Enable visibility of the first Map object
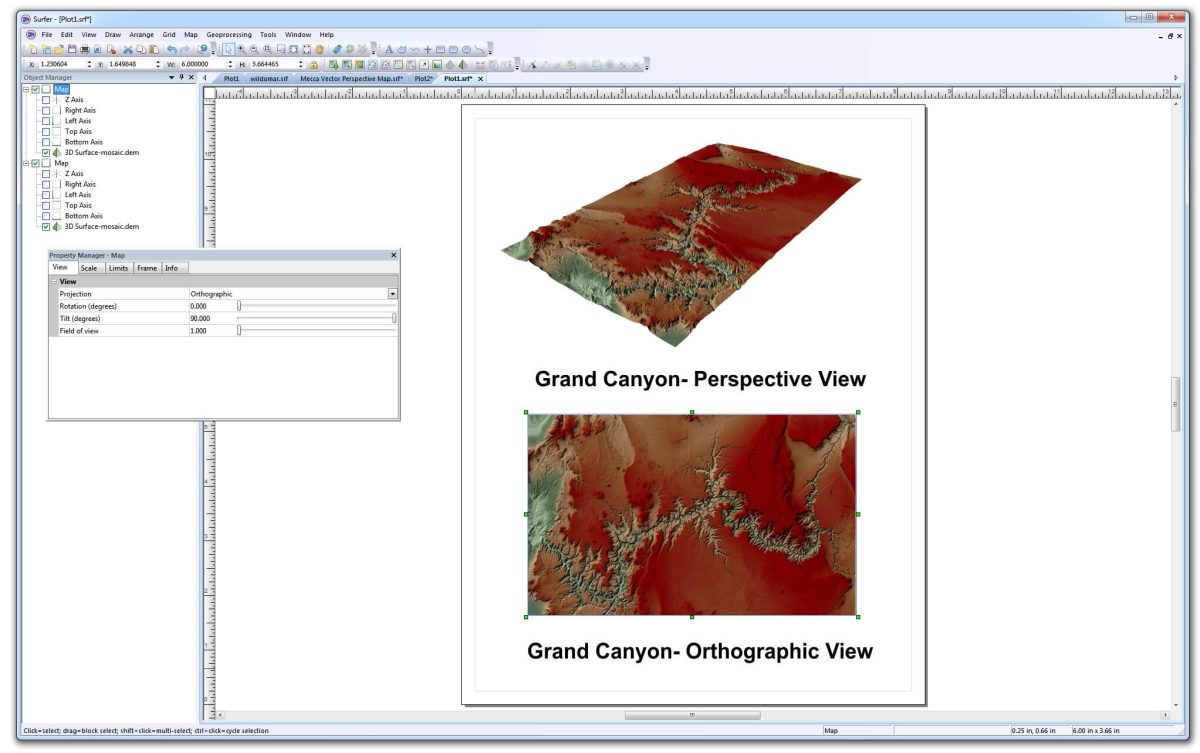This screenshot has height=753, width=1200. click(35, 89)
